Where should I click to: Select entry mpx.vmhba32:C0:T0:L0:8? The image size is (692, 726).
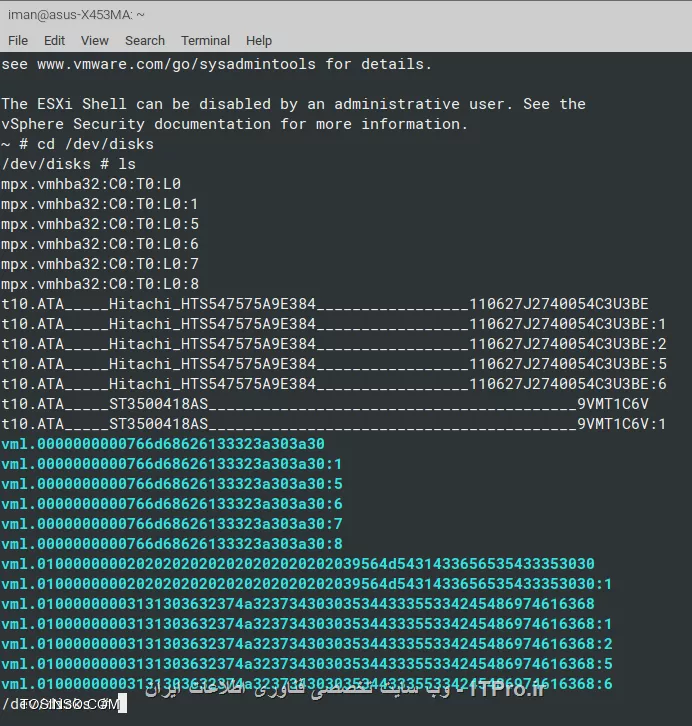pyautogui.click(x=100, y=284)
